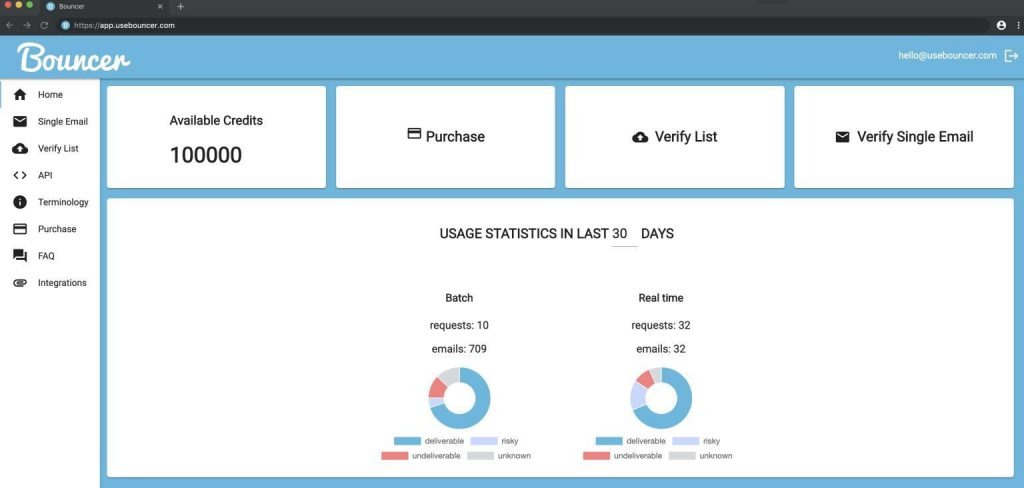The height and width of the screenshot is (488, 1024).
Task: Click the FAQ chat bubbles icon
Action: [20, 256]
